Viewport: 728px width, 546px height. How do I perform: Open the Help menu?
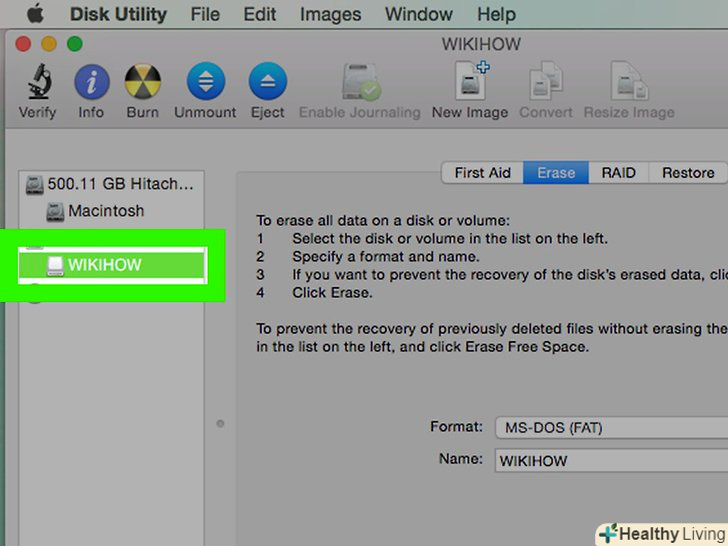coord(496,14)
